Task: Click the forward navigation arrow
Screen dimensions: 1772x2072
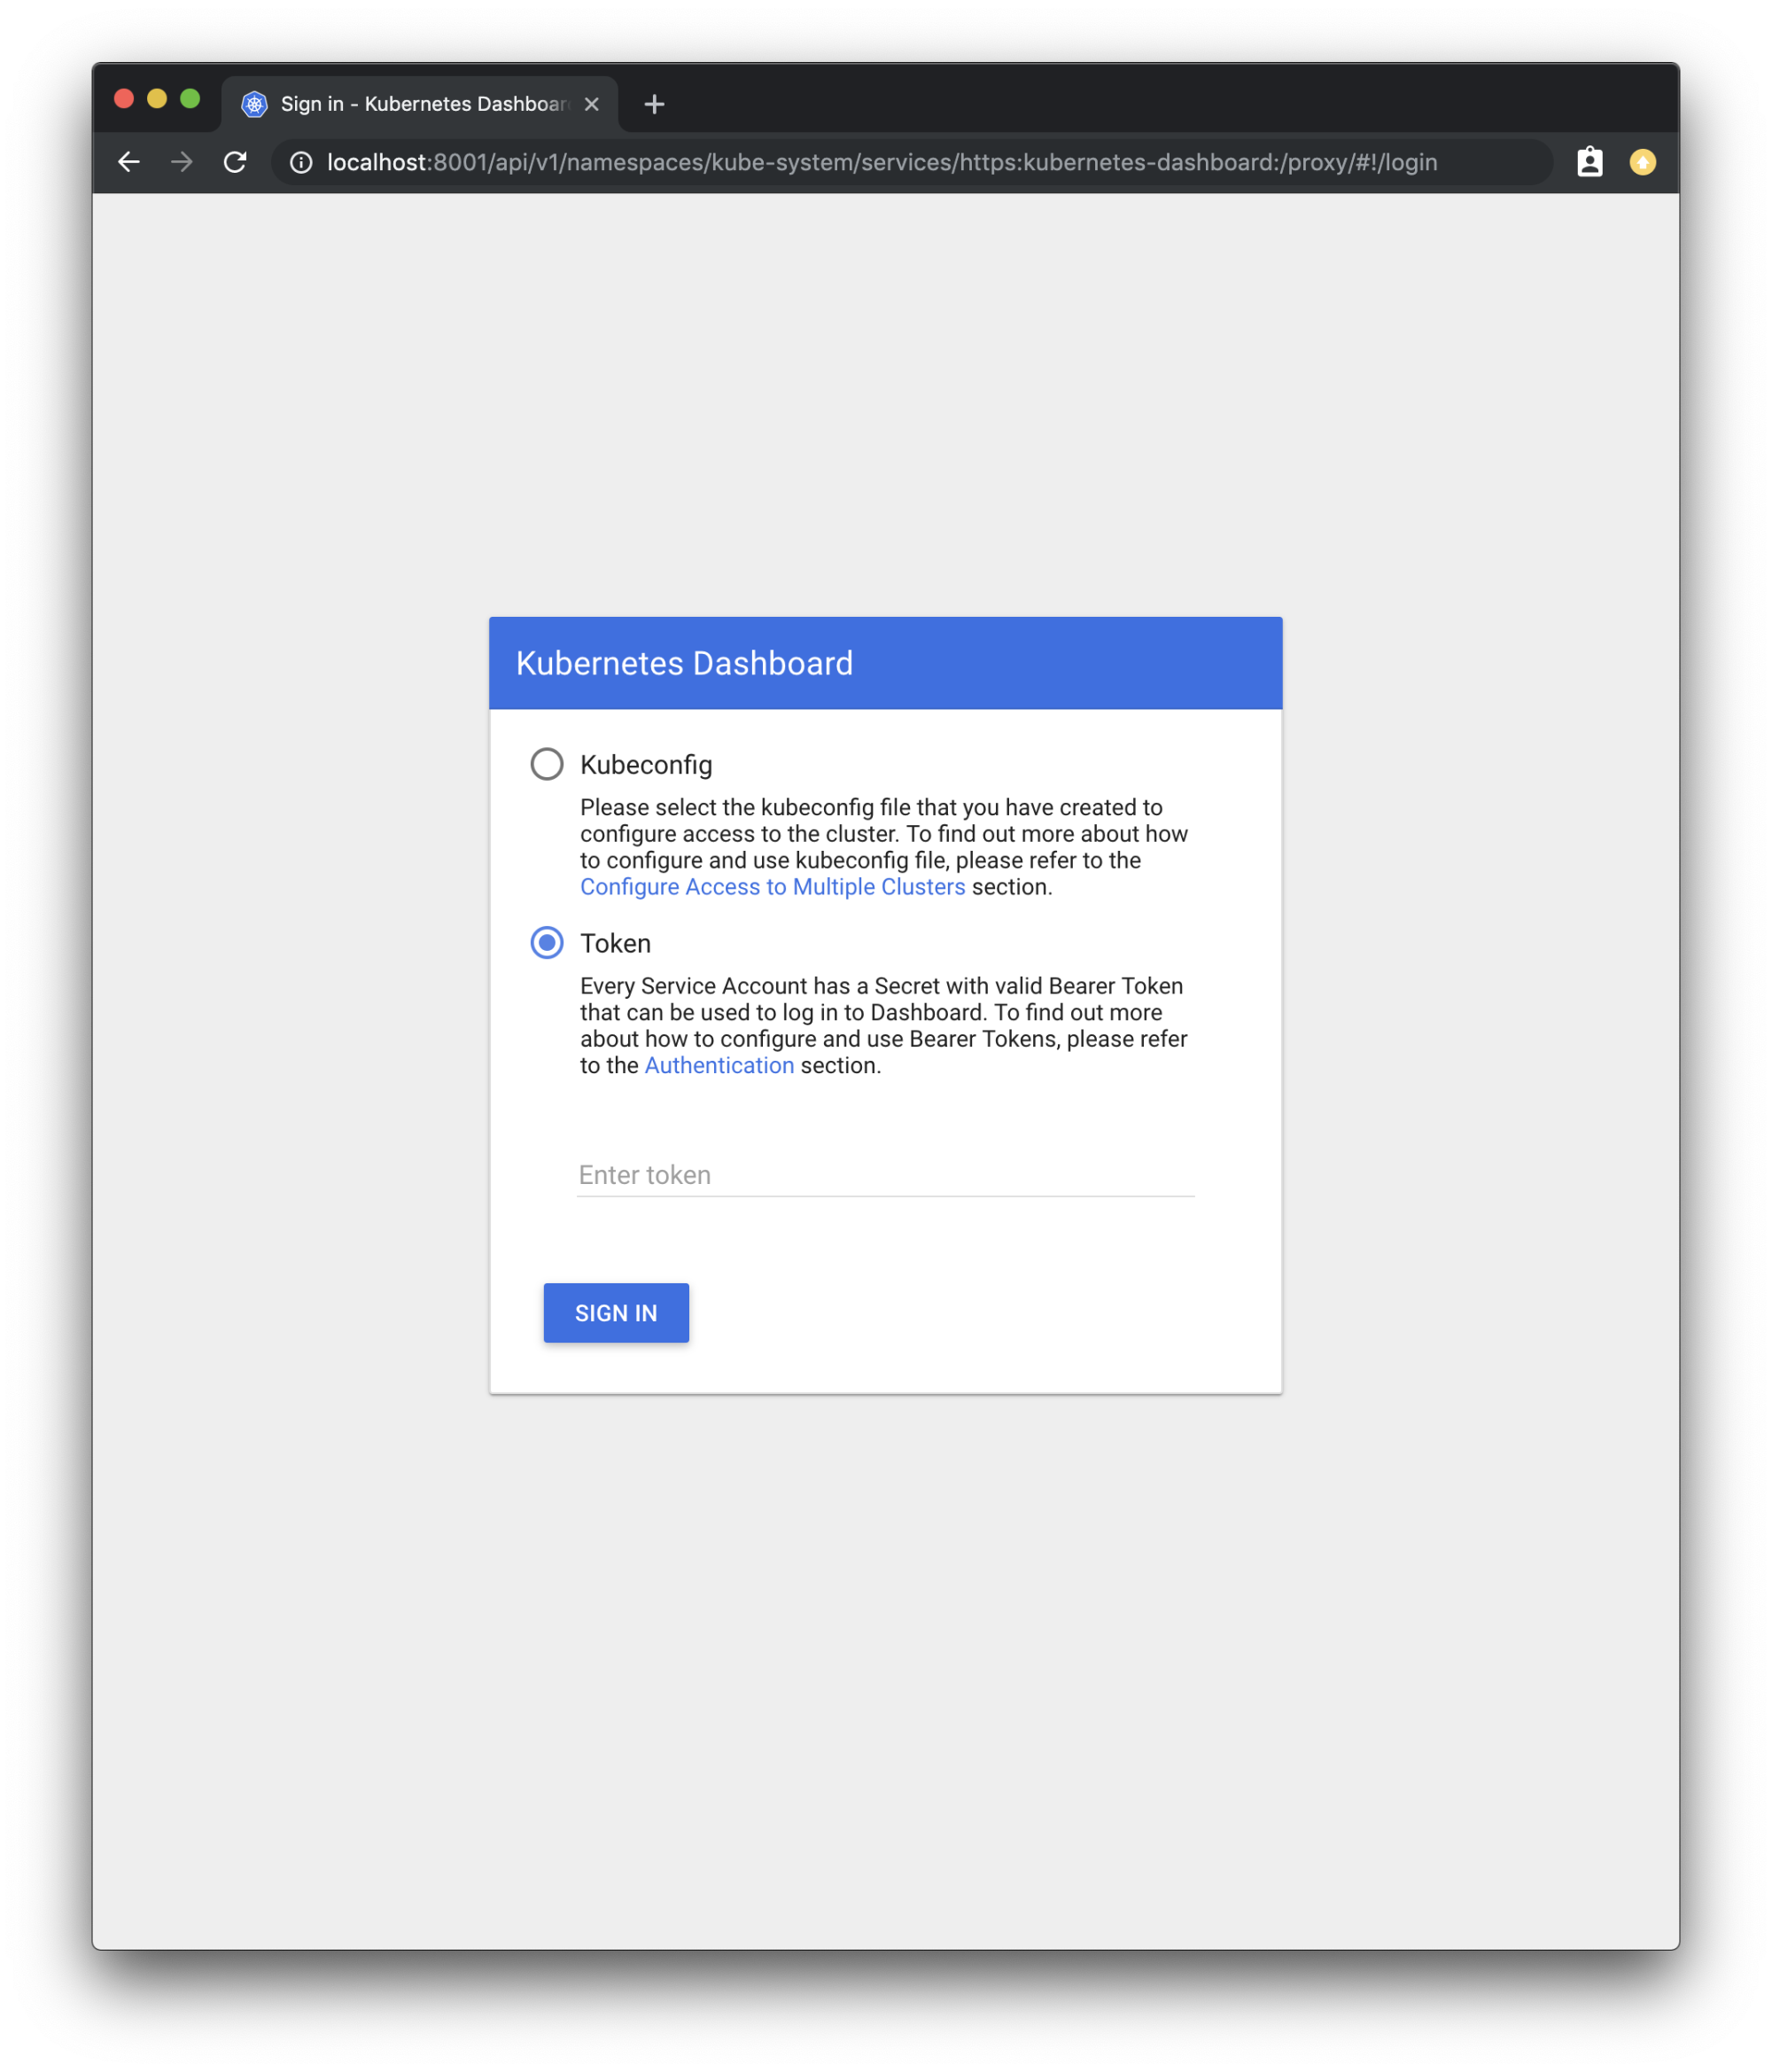Action: [182, 161]
